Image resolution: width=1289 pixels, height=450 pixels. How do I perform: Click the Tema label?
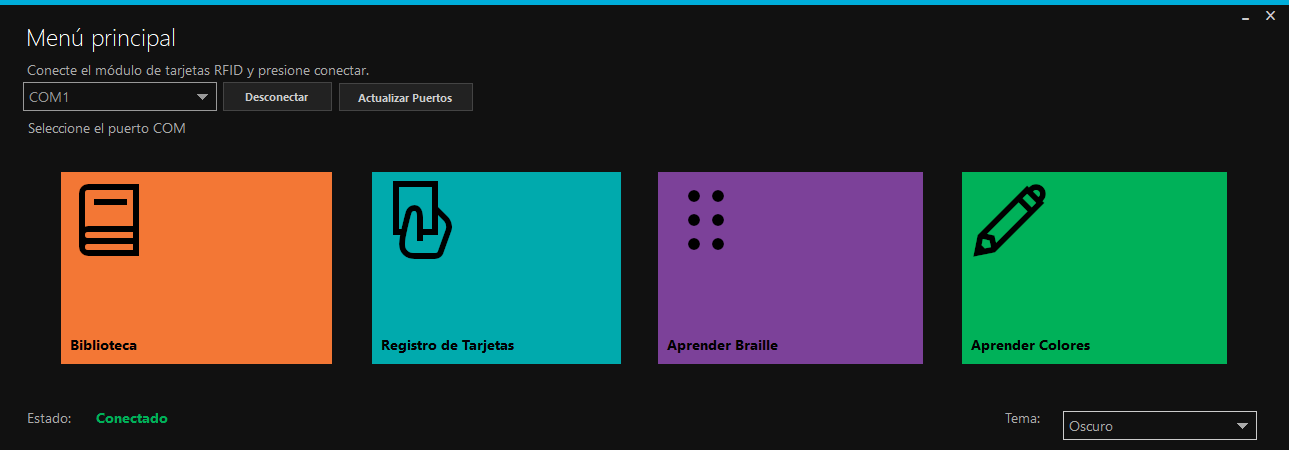(1023, 418)
